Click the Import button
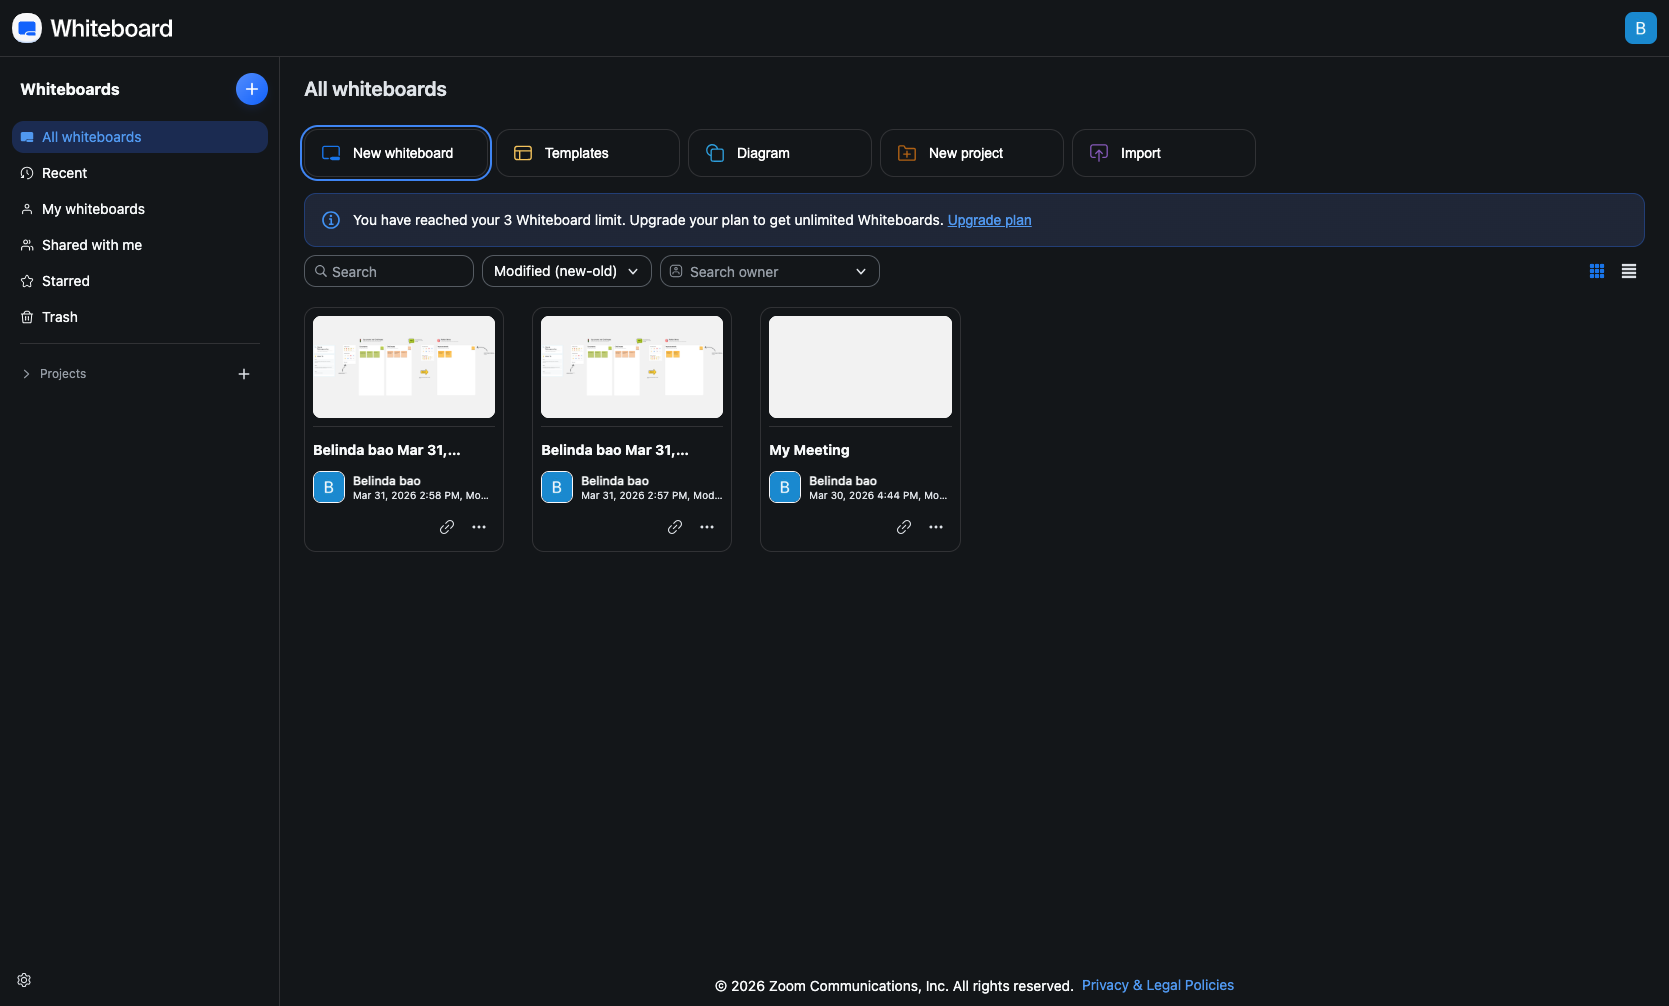The width and height of the screenshot is (1669, 1006). [x=1164, y=153]
